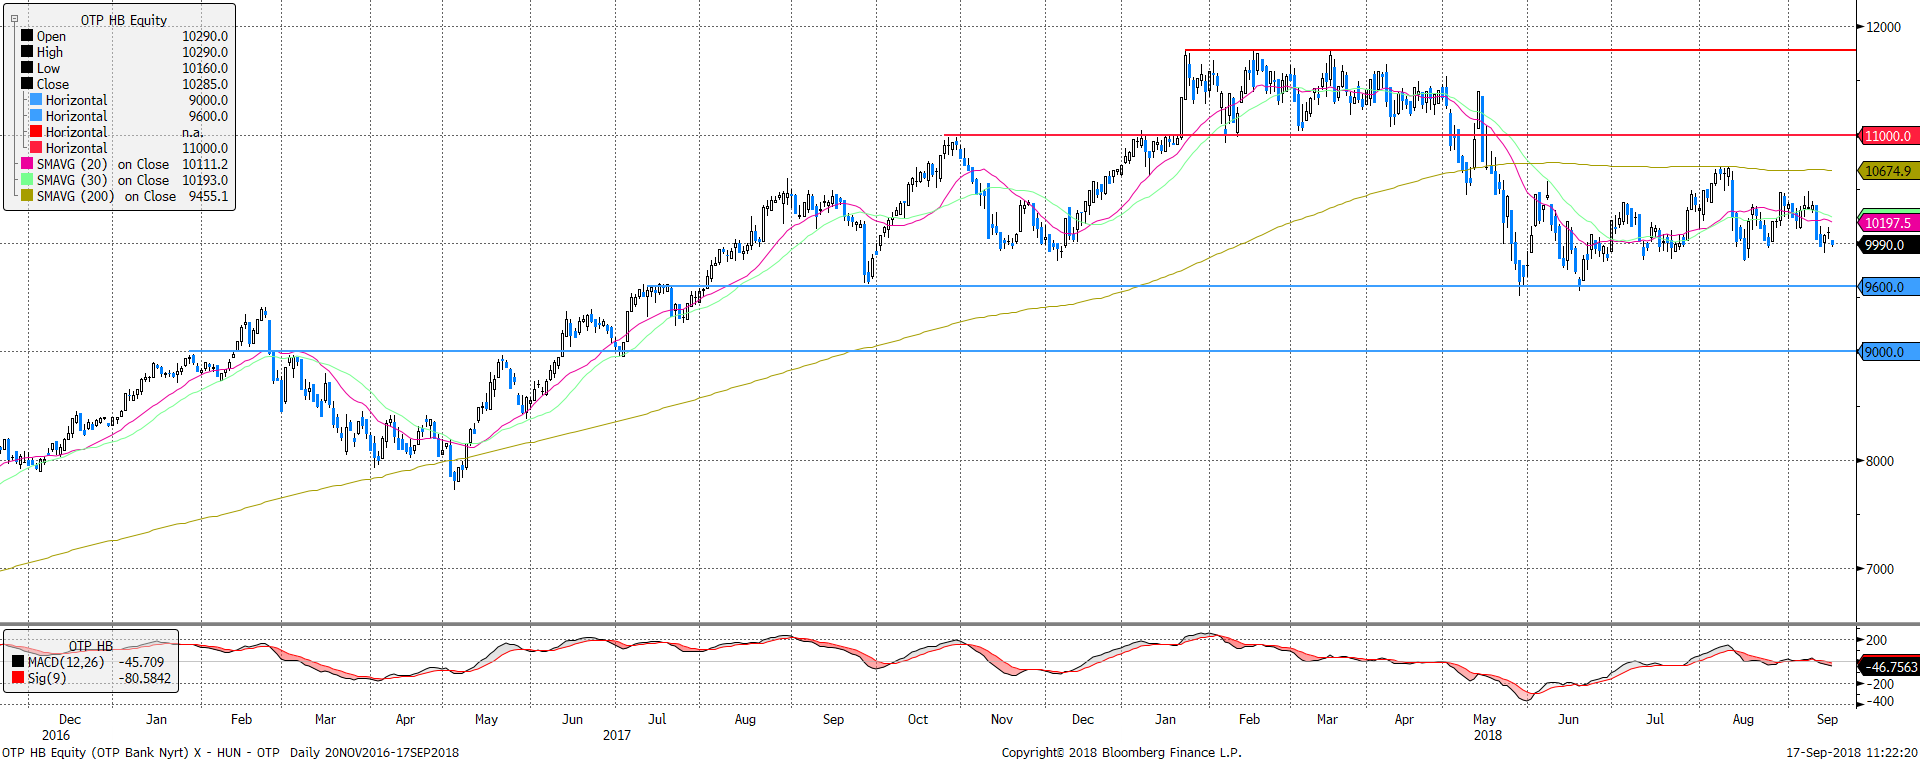1920x761 pixels.
Task: Click the SMAVG (20) value 10111.2
Action: [205, 164]
